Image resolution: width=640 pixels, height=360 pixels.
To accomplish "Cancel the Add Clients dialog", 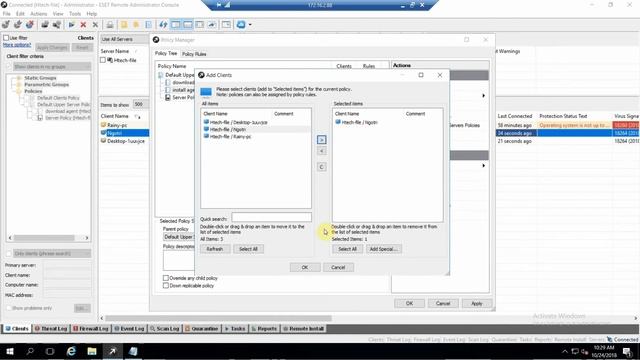I will click(338, 267).
